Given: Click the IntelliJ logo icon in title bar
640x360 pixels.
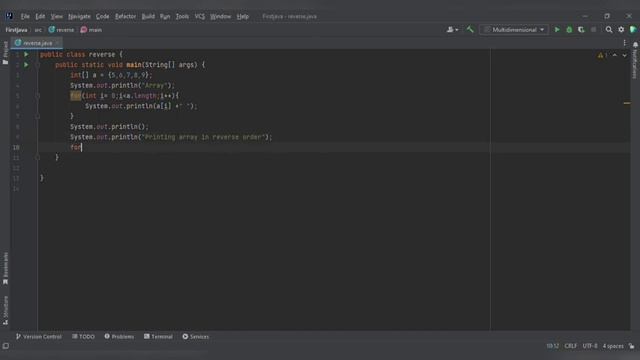Looking at the screenshot, I should point(9,16).
